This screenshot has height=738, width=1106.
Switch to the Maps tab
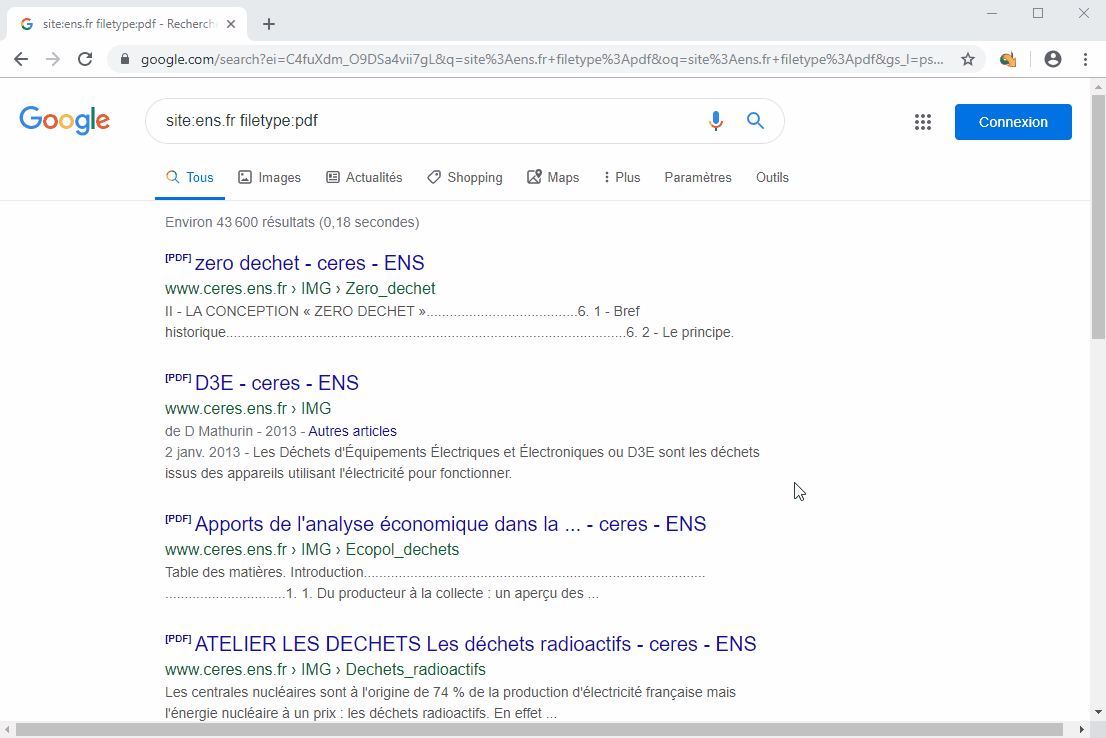point(553,178)
